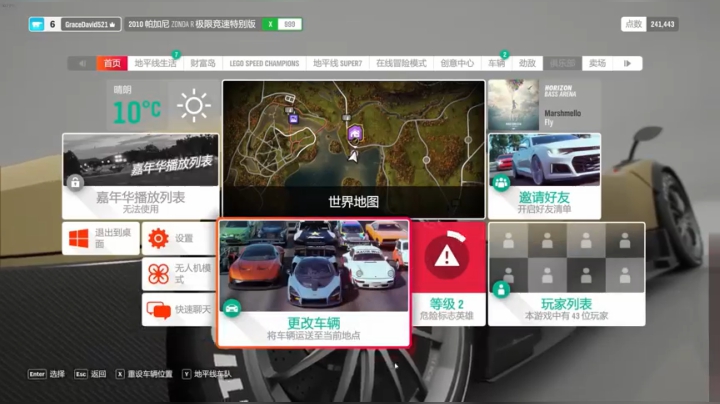Open the 等级 2 危险标志英雄 tile
This screenshot has width=720, height=404.
coord(447,274)
